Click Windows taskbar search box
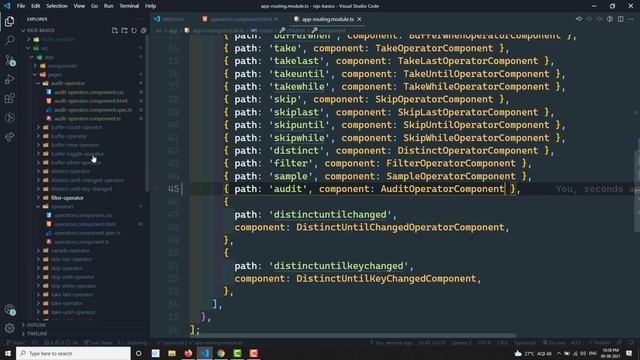The width and height of the screenshot is (640, 360). 73,353
